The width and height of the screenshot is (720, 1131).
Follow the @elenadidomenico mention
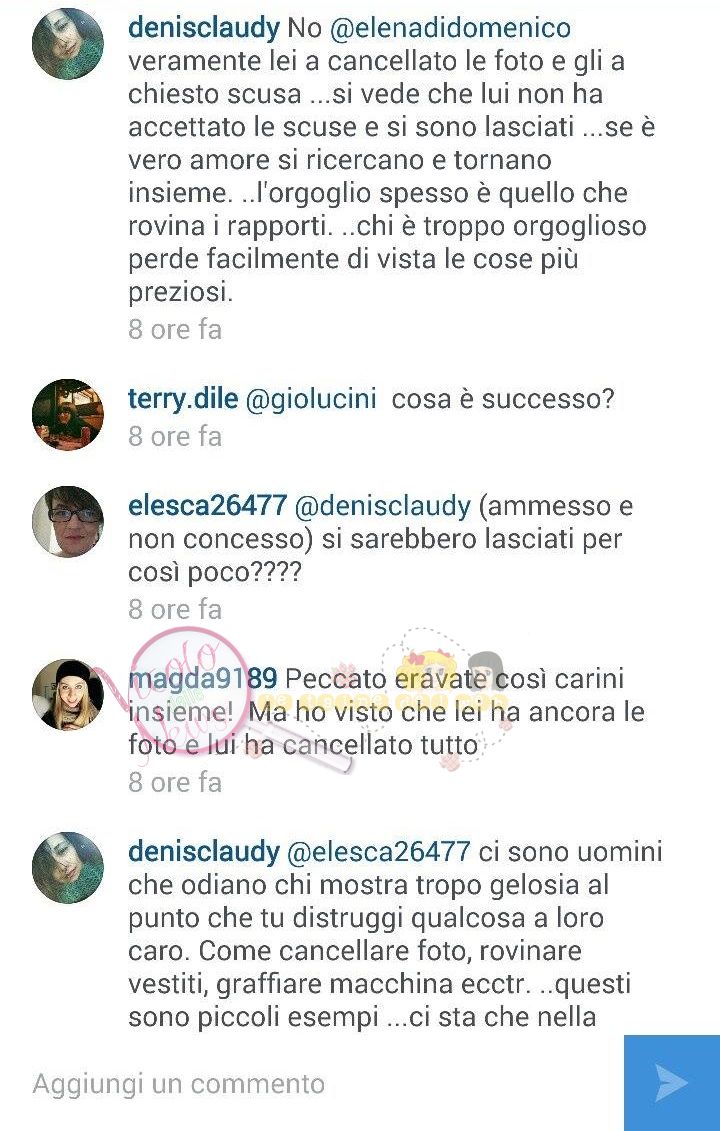[x=450, y=28]
